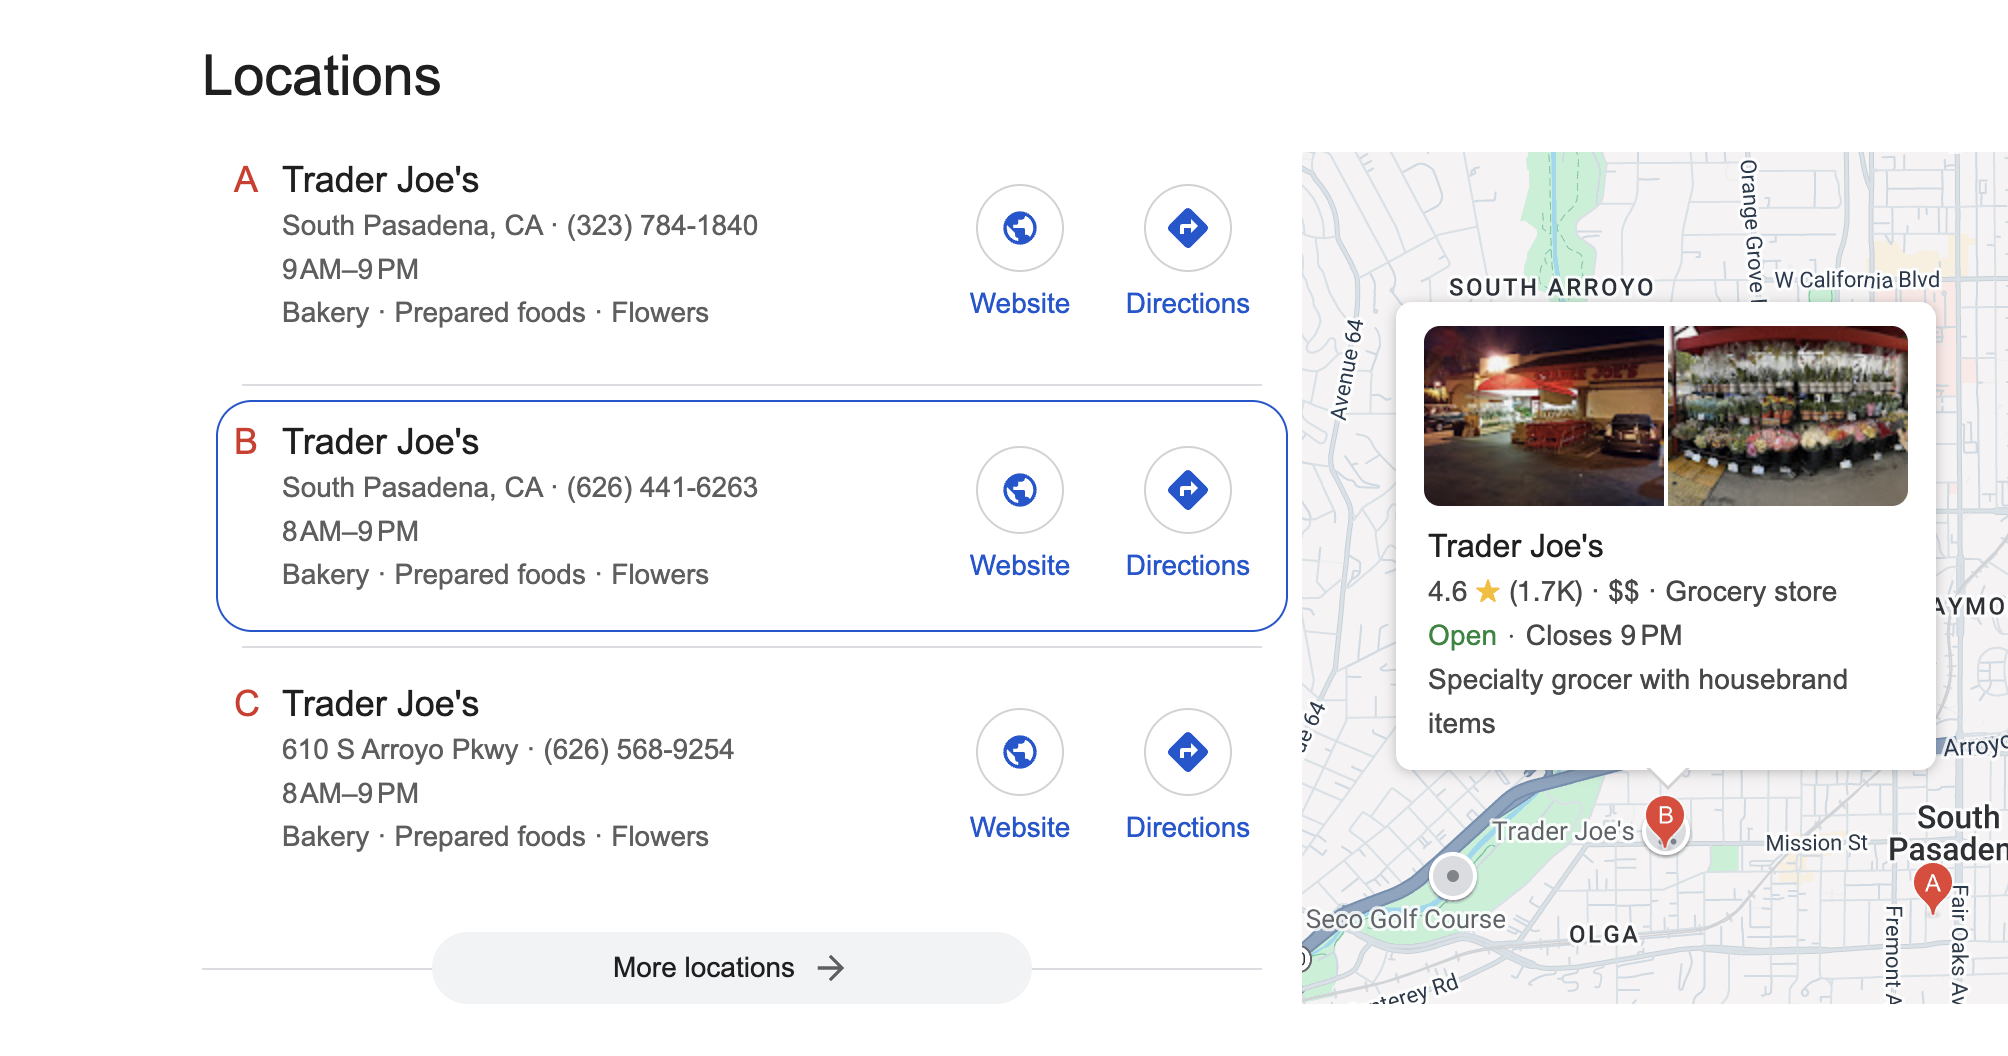Click Trader Joe's title in map popup
2008x1056 pixels.
[x=1515, y=546]
